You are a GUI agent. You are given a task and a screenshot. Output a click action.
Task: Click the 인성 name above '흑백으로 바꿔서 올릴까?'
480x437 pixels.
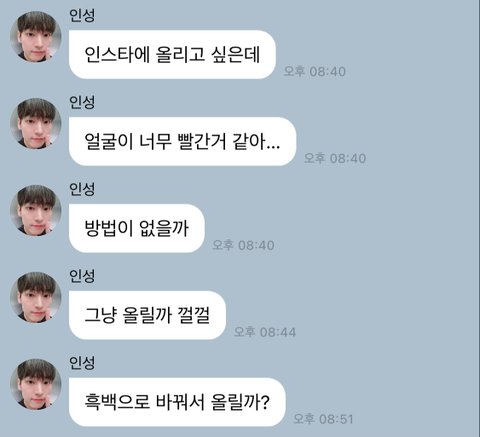click(x=82, y=363)
